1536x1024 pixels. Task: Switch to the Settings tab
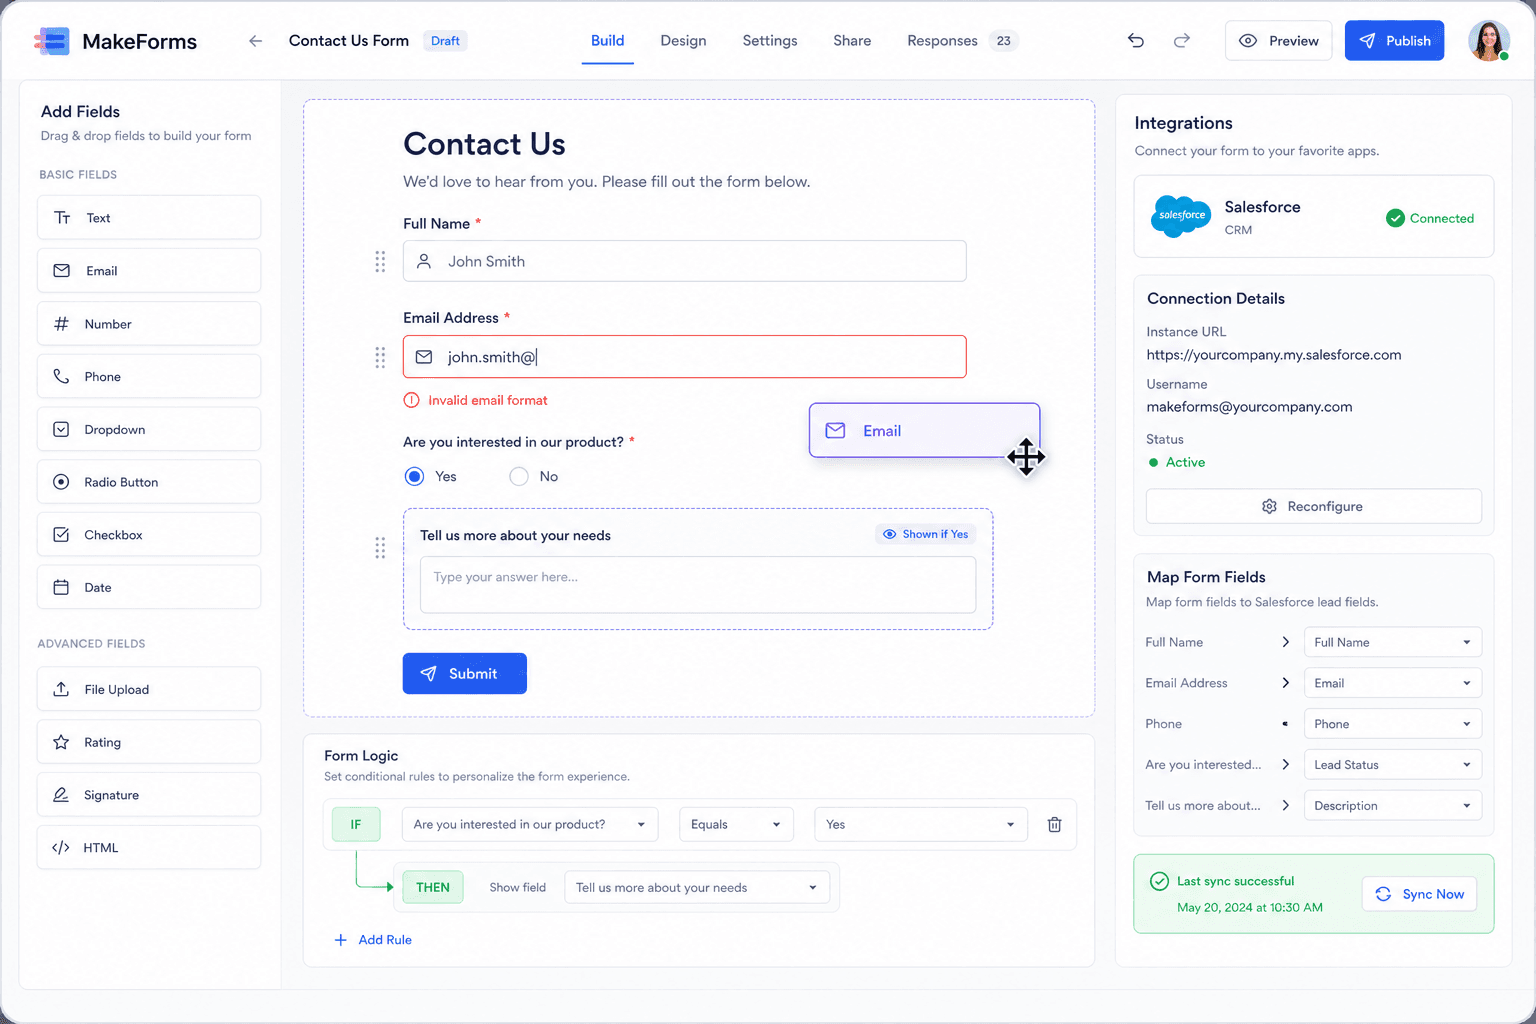tap(770, 41)
